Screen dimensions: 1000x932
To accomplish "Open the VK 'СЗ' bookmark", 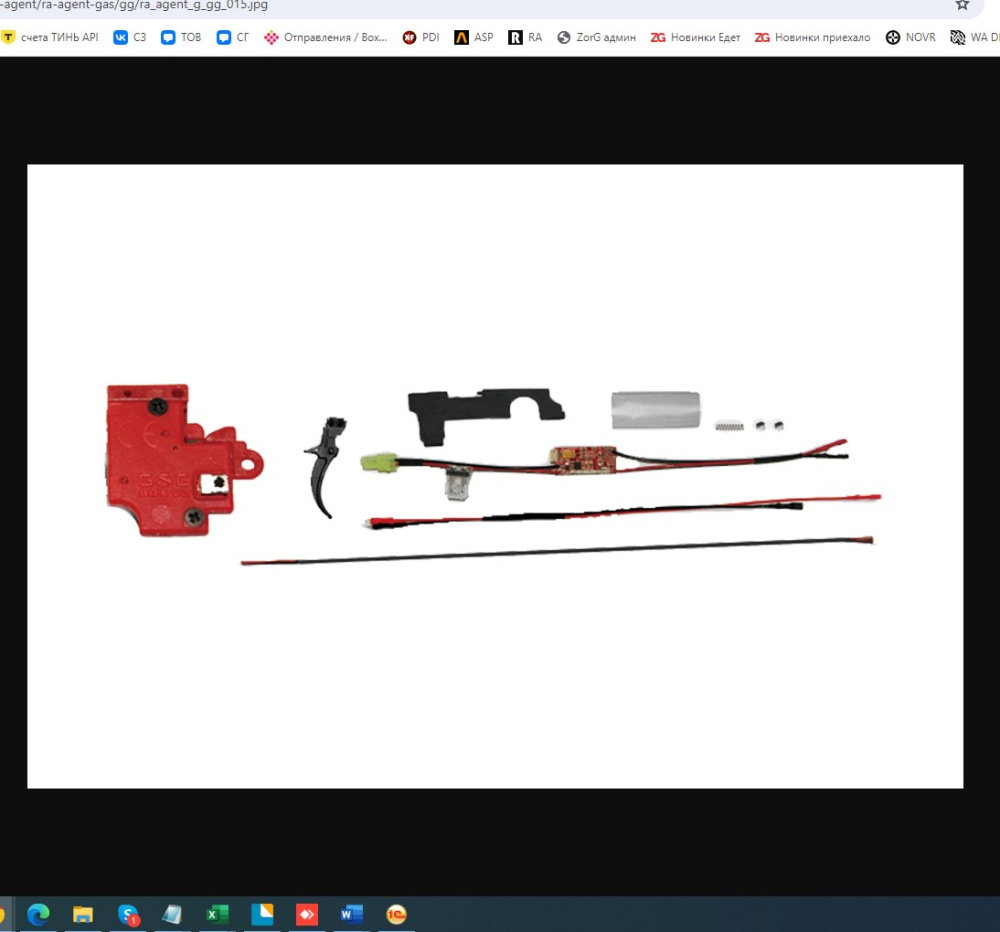I will [x=129, y=38].
